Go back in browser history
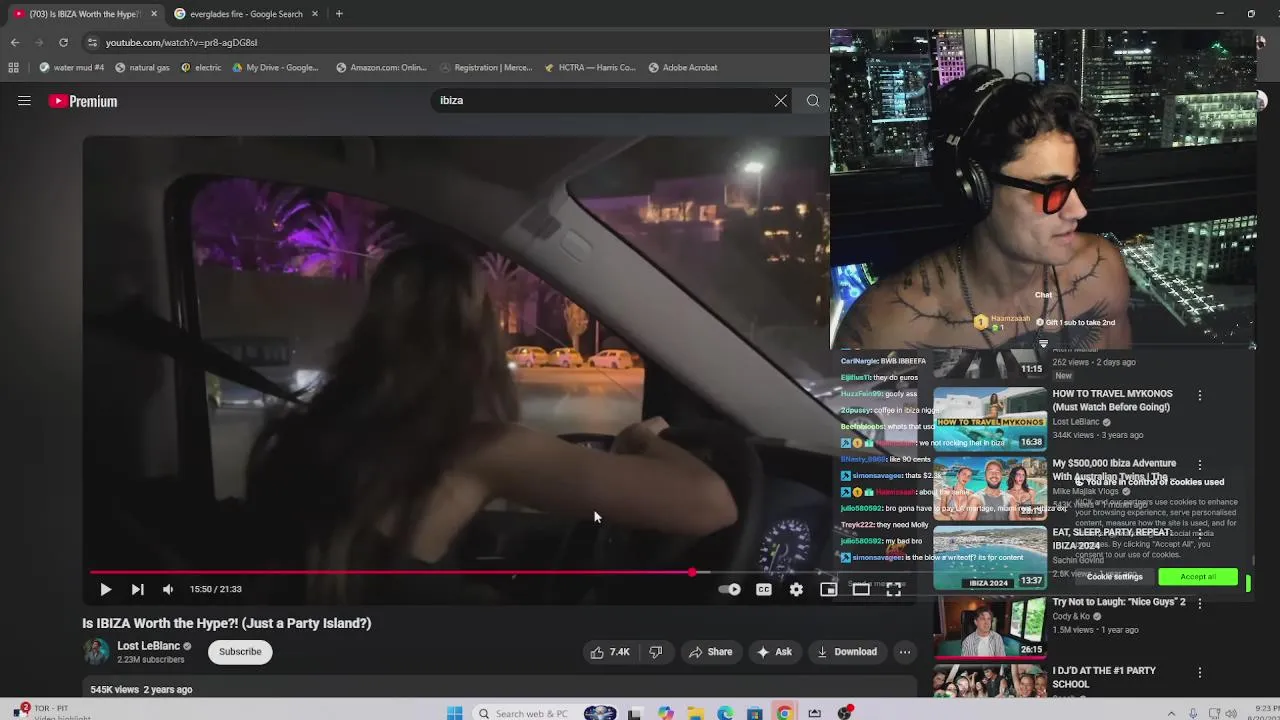The image size is (1280, 720). coord(15,42)
